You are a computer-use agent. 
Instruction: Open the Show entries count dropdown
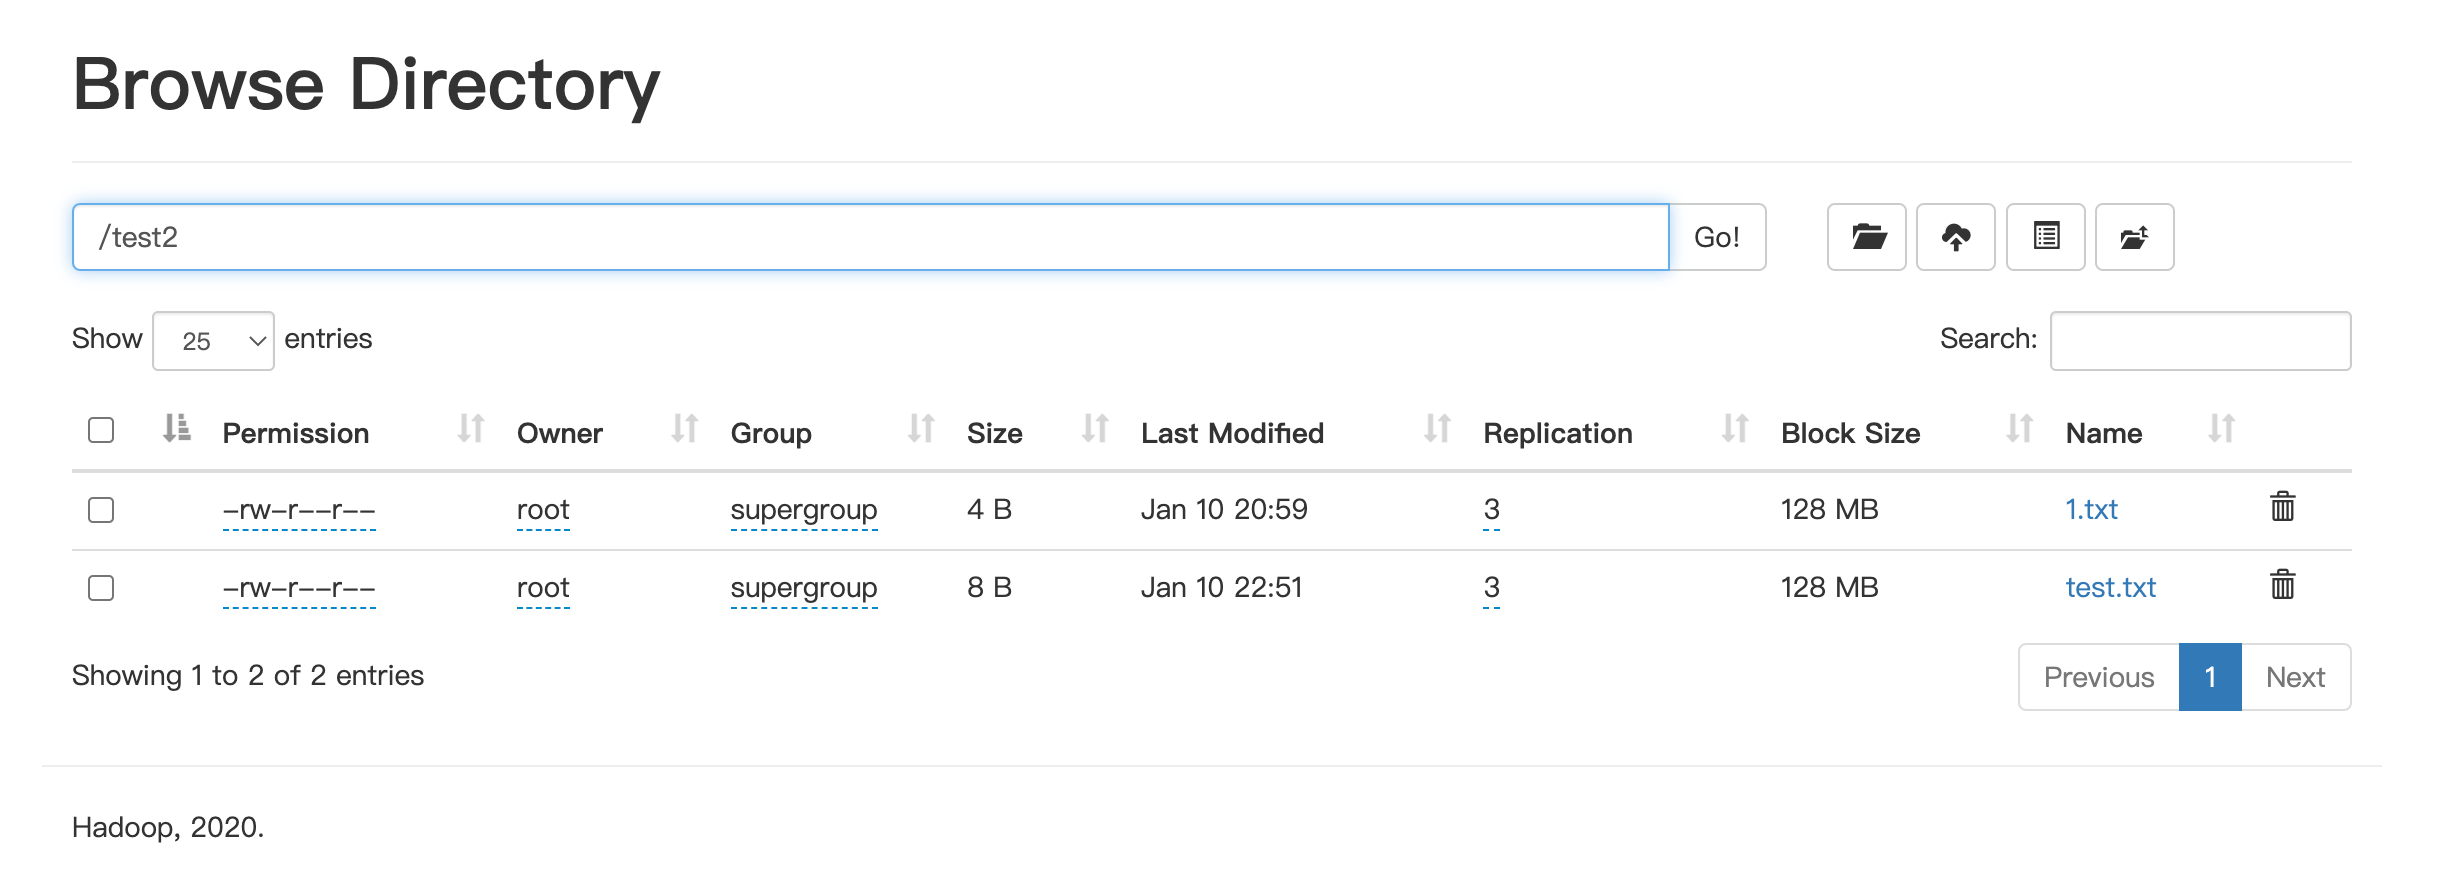213,341
